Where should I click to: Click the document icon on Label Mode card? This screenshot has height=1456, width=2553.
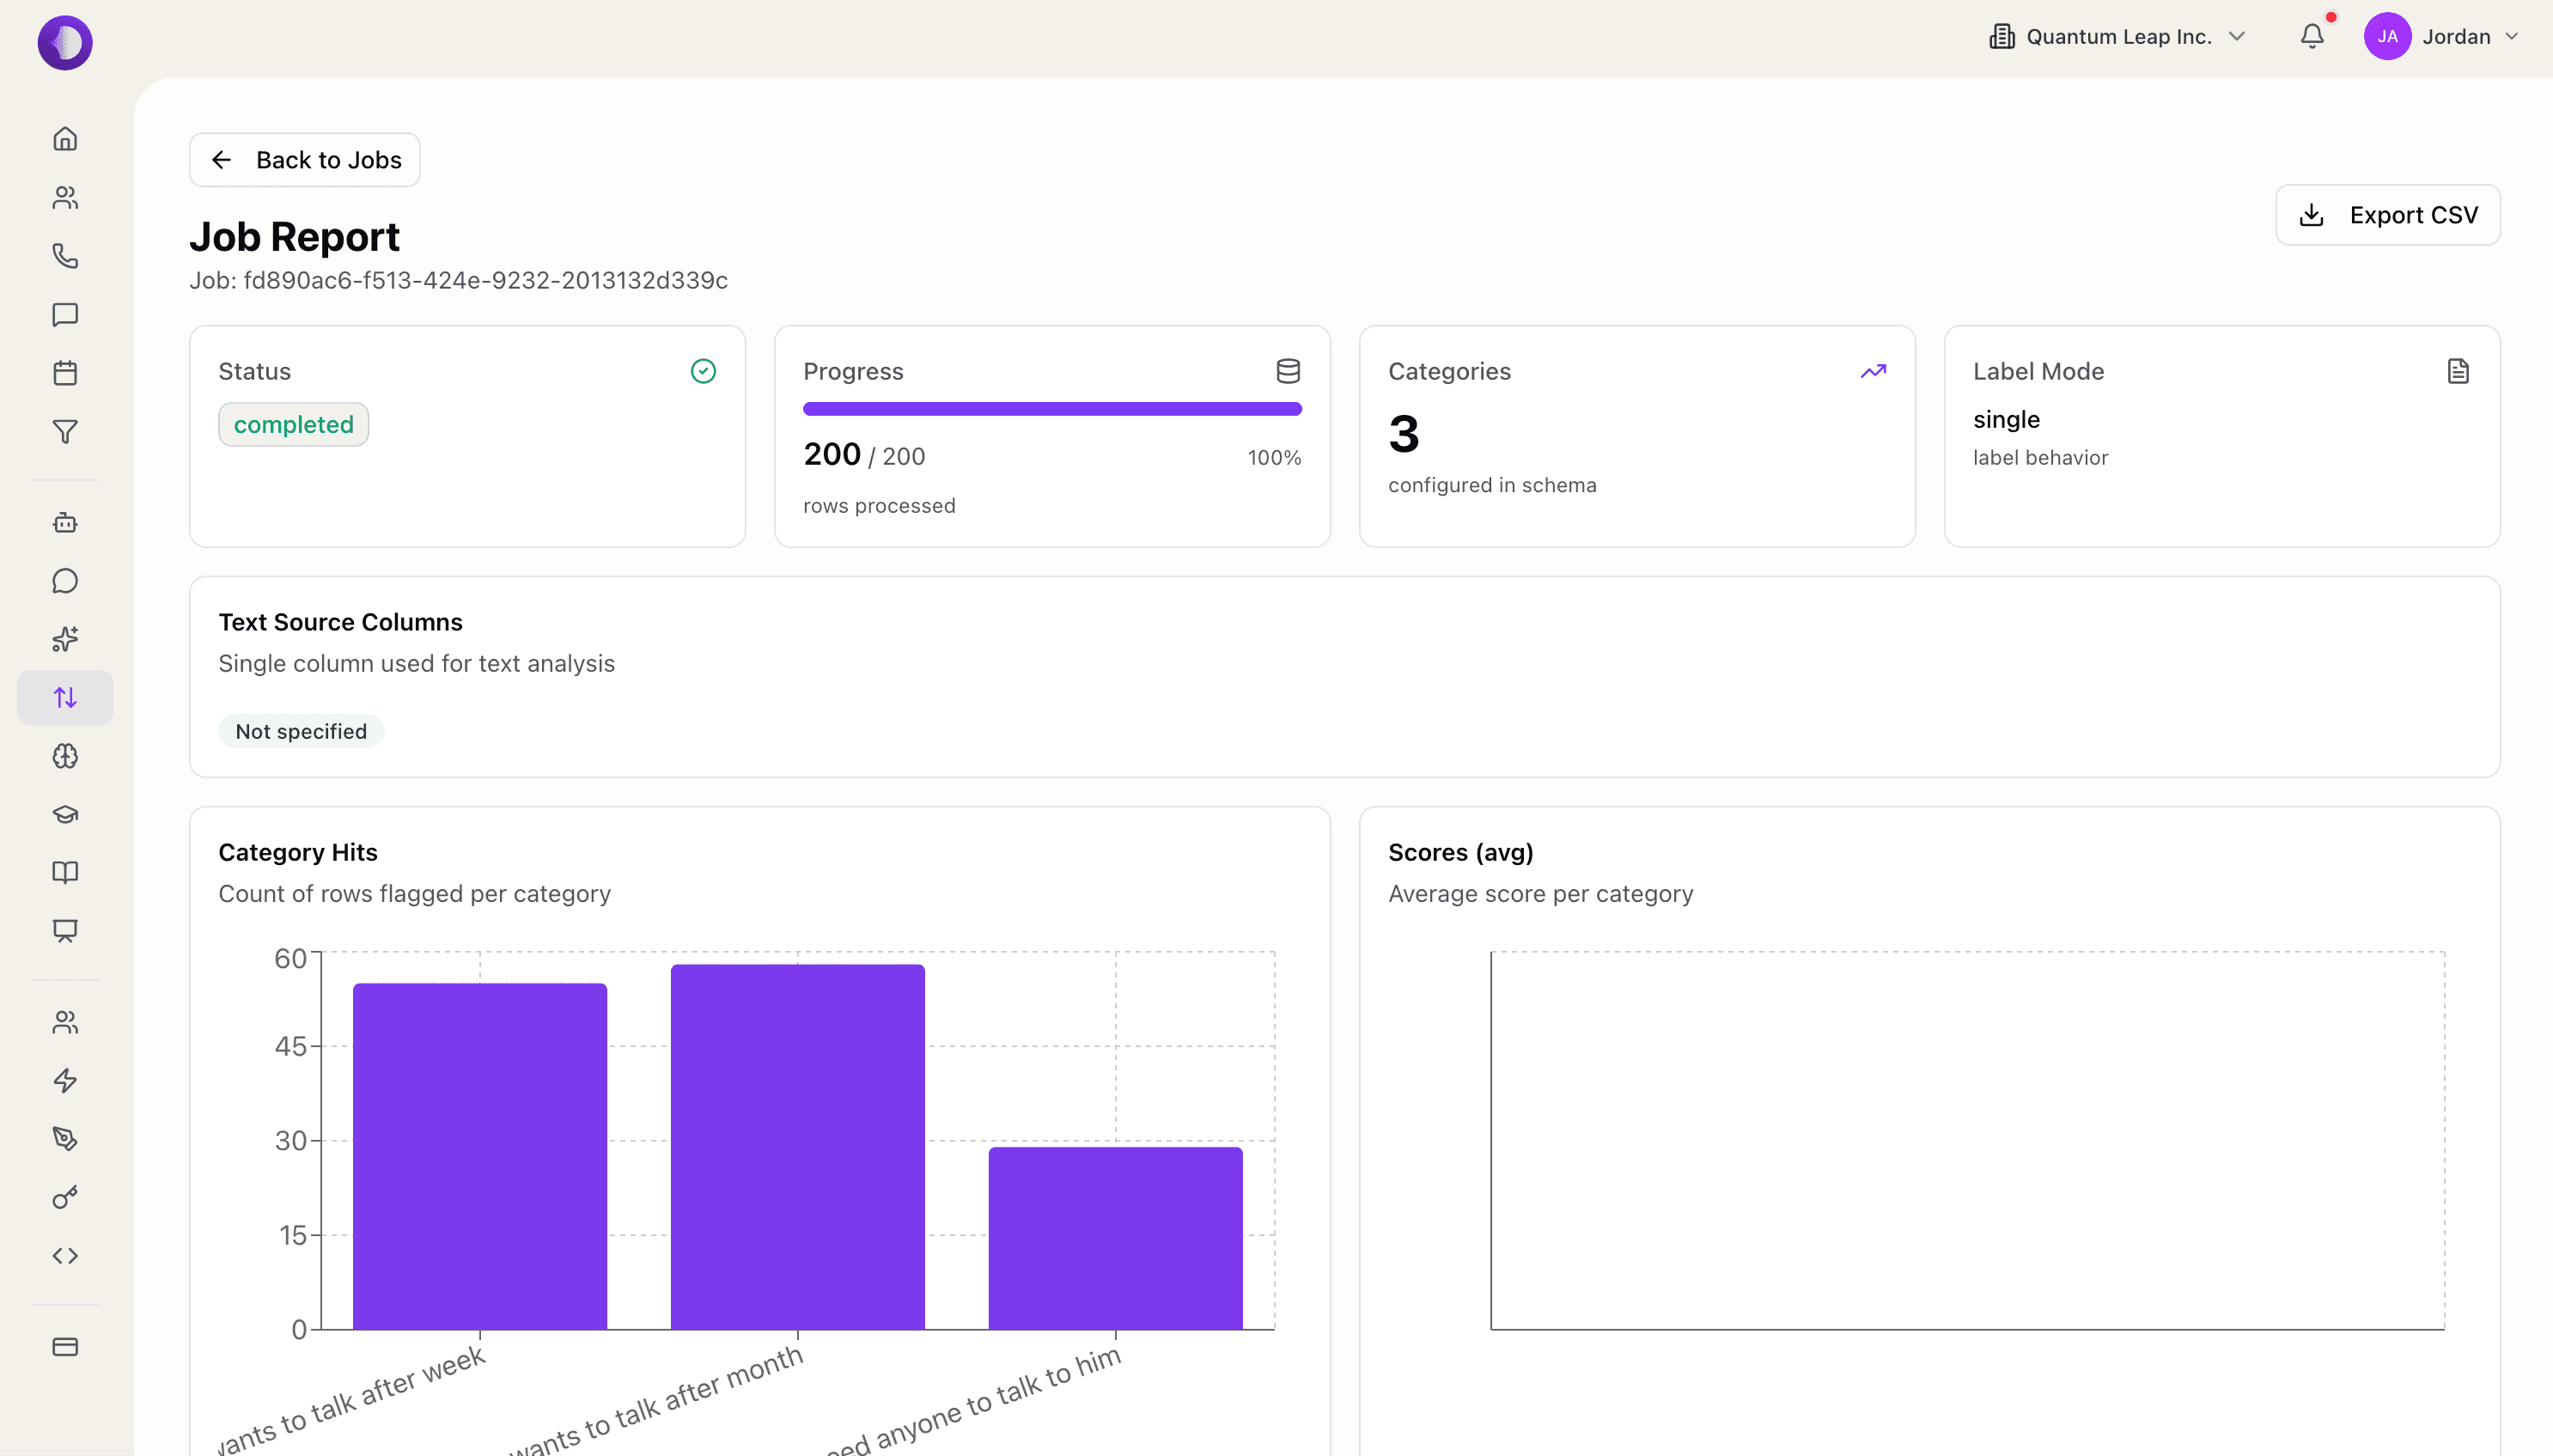[2459, 371]
